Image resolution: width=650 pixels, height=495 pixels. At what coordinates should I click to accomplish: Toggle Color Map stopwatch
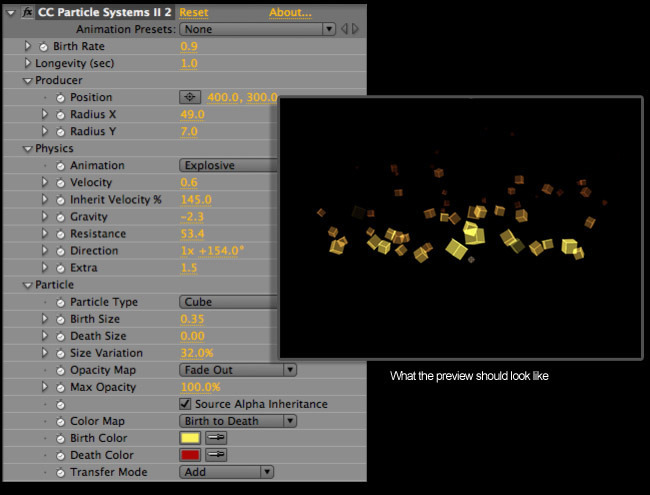tap(60, 422)
